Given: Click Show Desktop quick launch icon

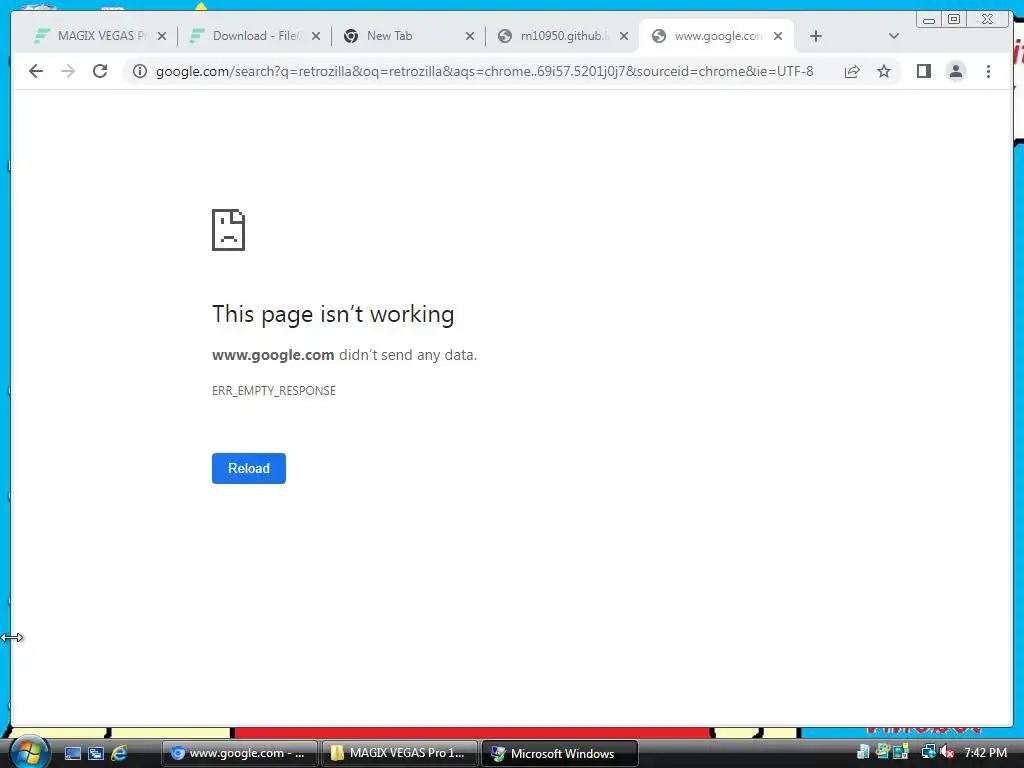Looking at the screenshot, I should (72, 753).
